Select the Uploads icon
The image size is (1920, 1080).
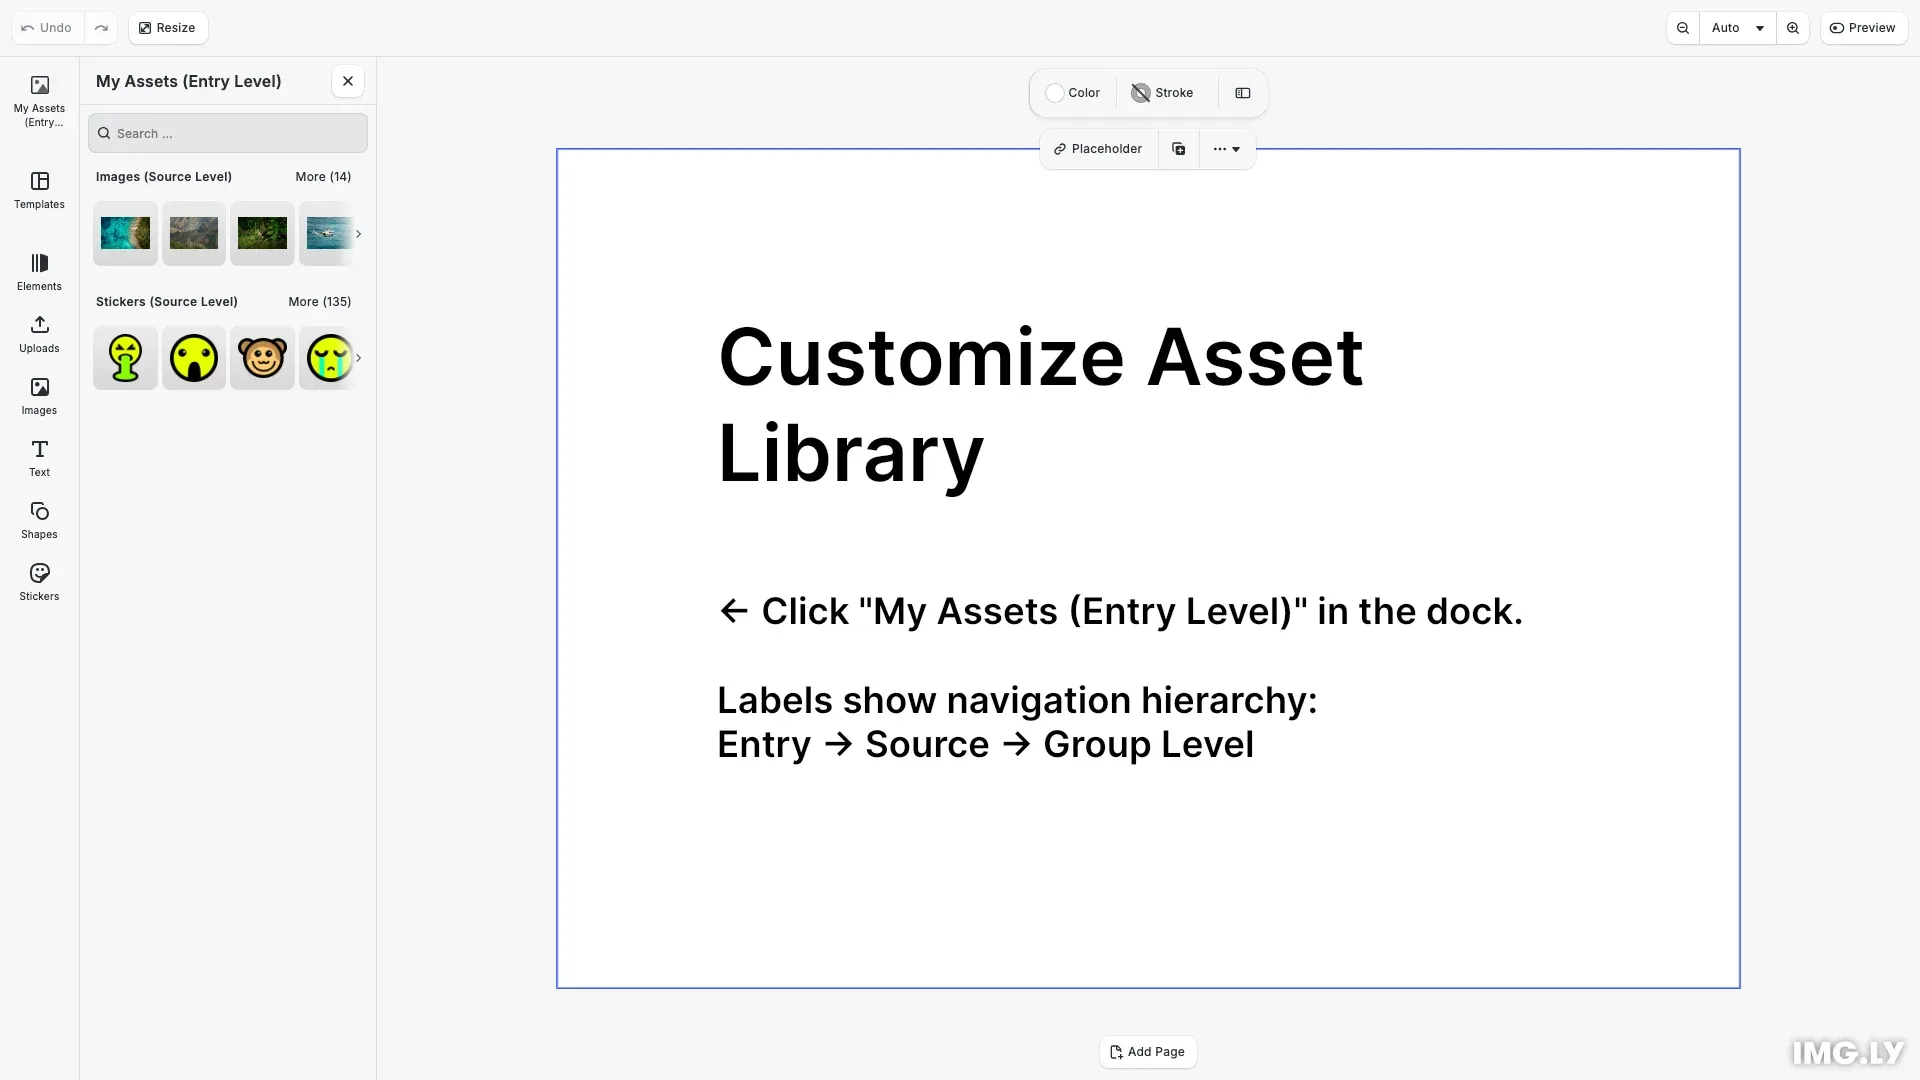coord(39,333)
